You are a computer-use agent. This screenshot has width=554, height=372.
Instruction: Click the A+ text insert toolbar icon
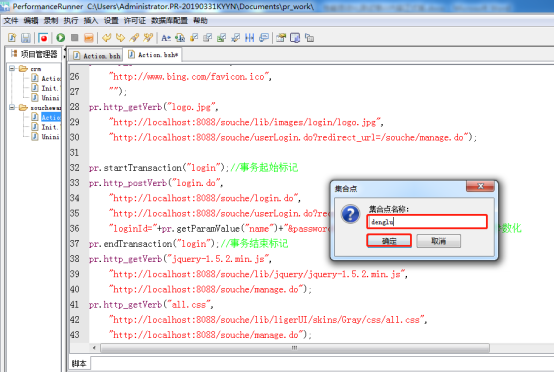pyautogui.click(x=166, y=37)
